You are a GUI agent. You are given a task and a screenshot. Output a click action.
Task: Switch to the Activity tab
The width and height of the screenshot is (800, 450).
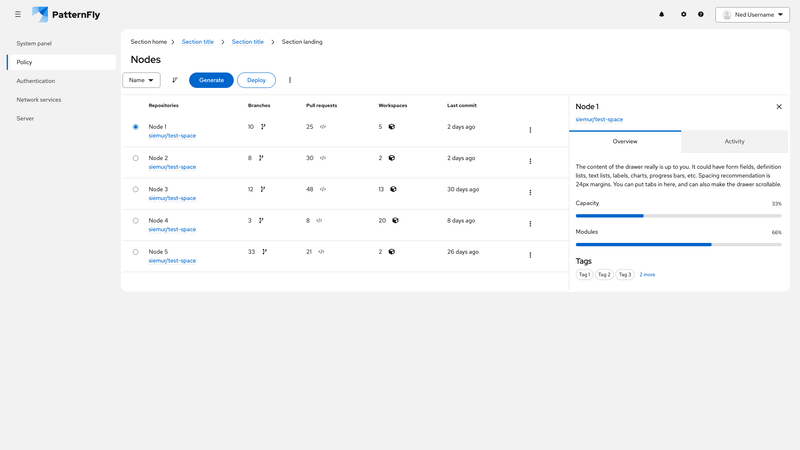pos(735,141)
